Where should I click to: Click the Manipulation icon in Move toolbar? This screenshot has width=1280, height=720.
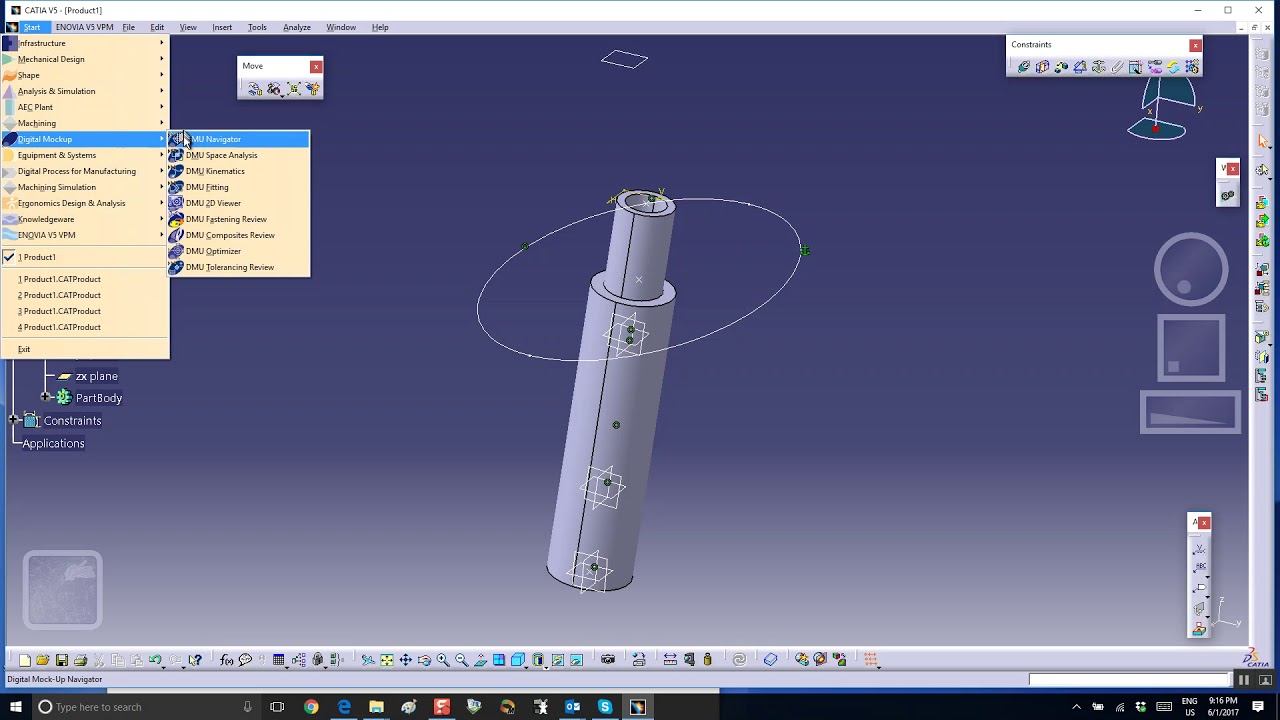click(255, 89)
